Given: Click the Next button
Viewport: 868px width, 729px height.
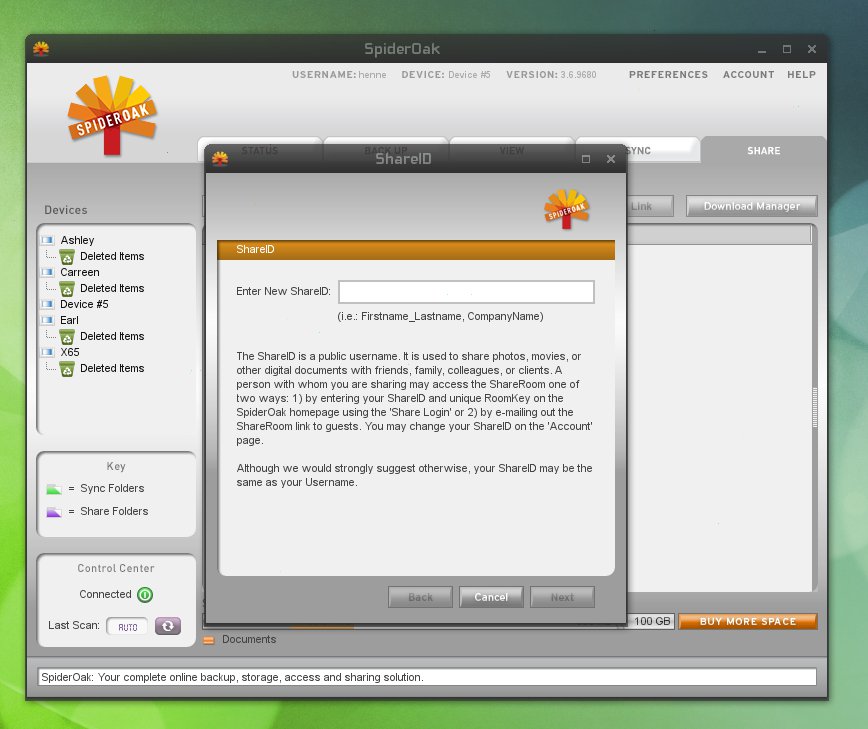Looking at the screenshot, I should pyautogui.click(x=562, y=597).
